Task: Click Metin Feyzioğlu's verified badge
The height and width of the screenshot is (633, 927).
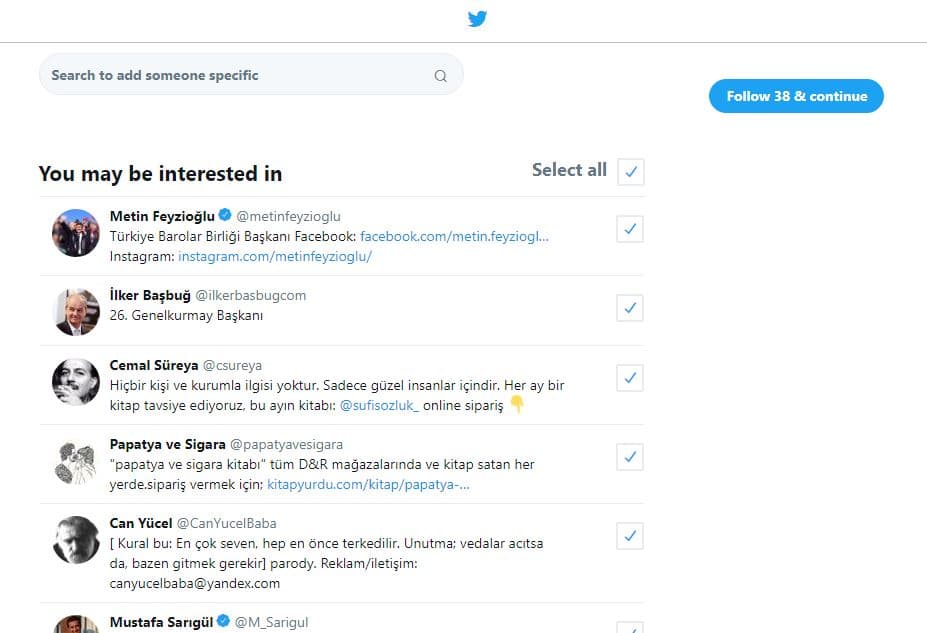Action: click(x=225, y=215)
